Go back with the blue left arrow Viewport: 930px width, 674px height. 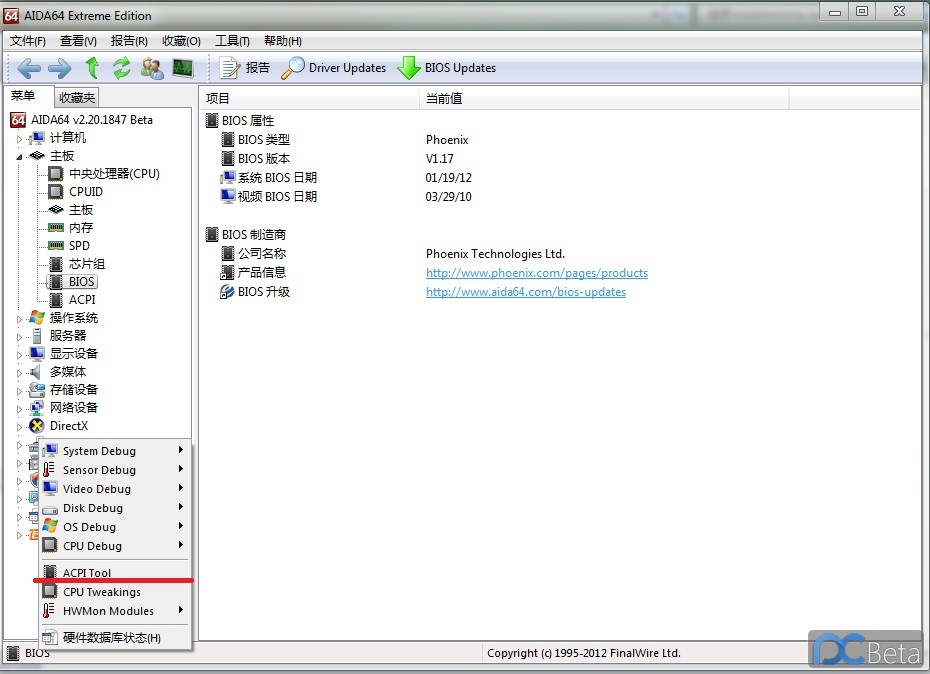click(x=29, y=68)
